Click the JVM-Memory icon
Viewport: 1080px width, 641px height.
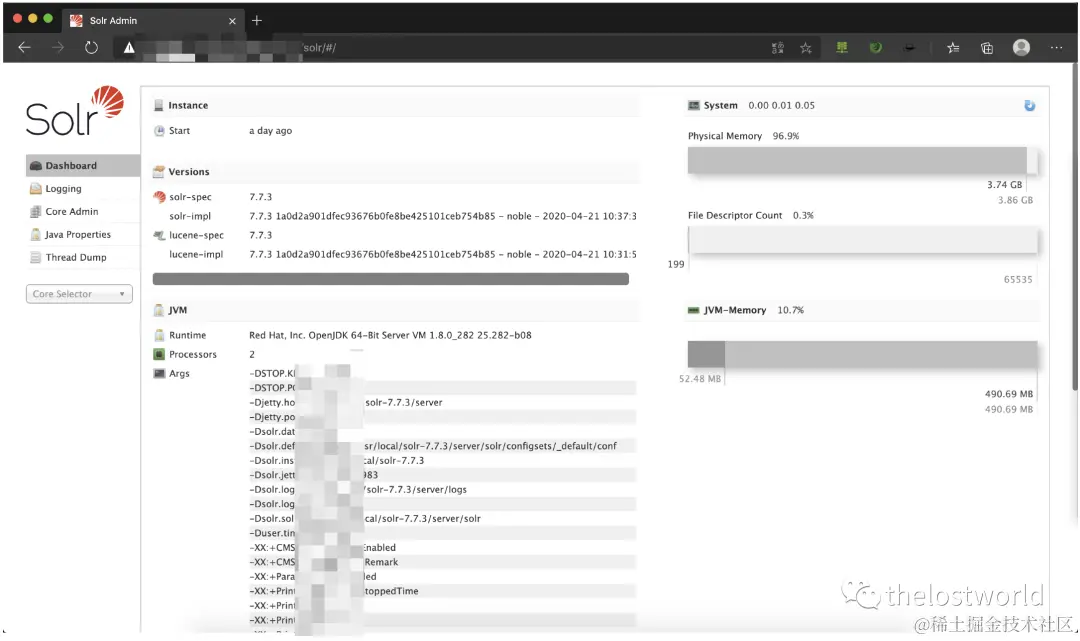(x=694, y=310)
